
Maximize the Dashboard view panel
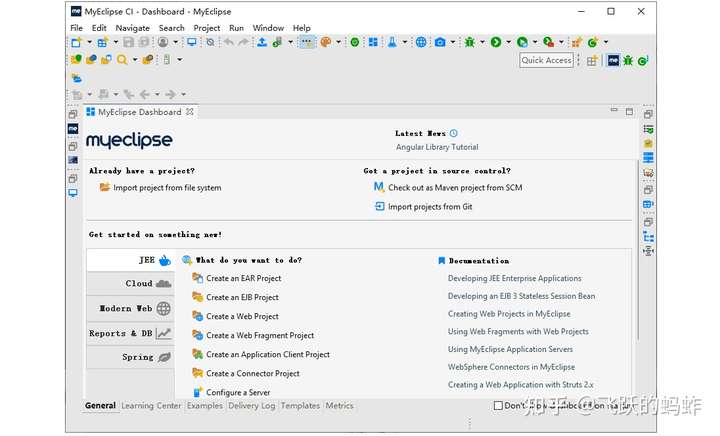point(629,112)
